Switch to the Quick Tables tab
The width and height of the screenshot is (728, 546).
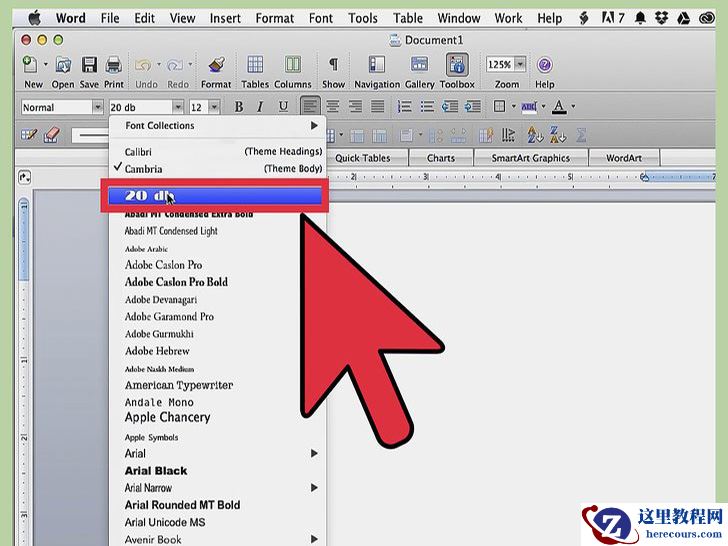click(x=363, y=158)
